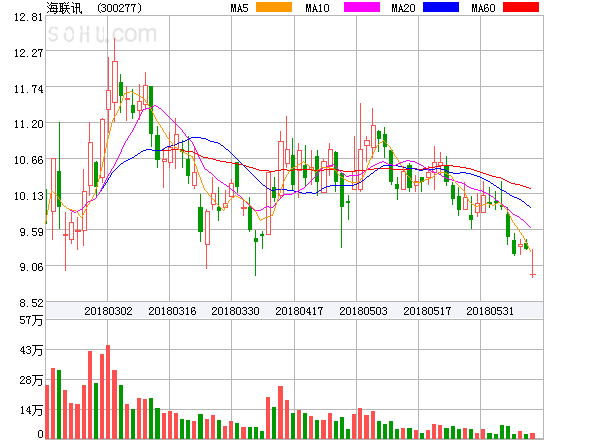Click the 20180302 date marker
This screenshot has width=600, height=440.
coord(108,311)
